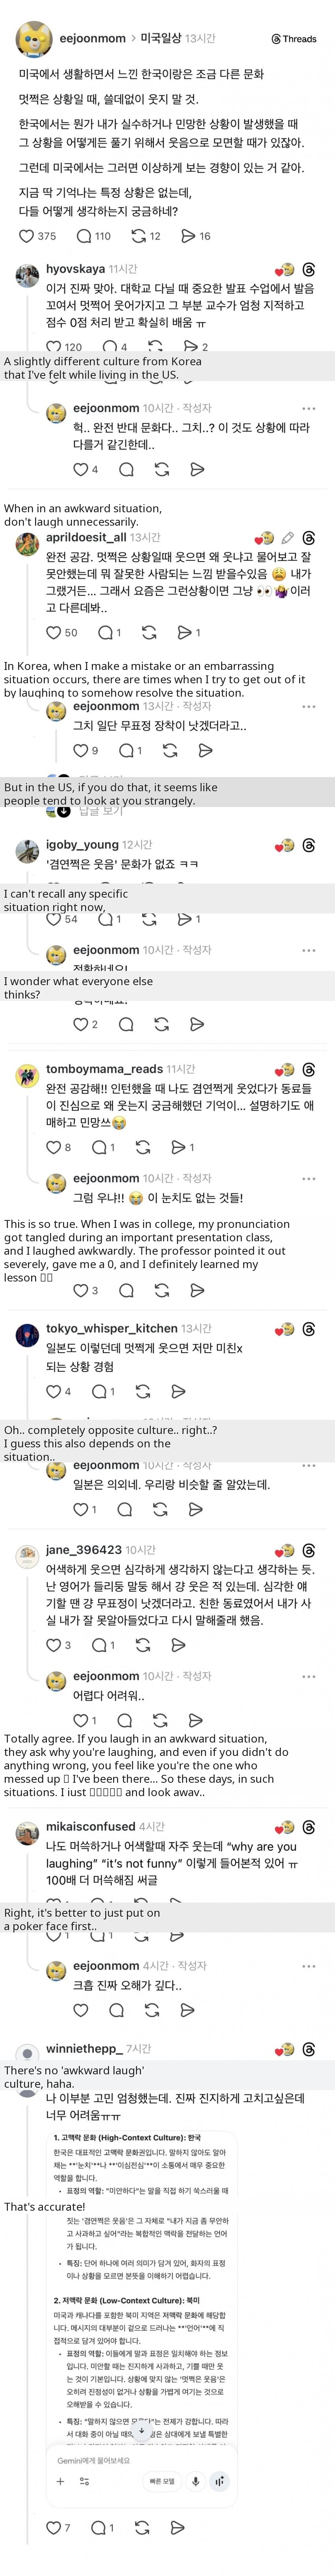This screenshot has width=335, height=2576.
Task: Repost the main post with 12 reposts
Action: 139,236
